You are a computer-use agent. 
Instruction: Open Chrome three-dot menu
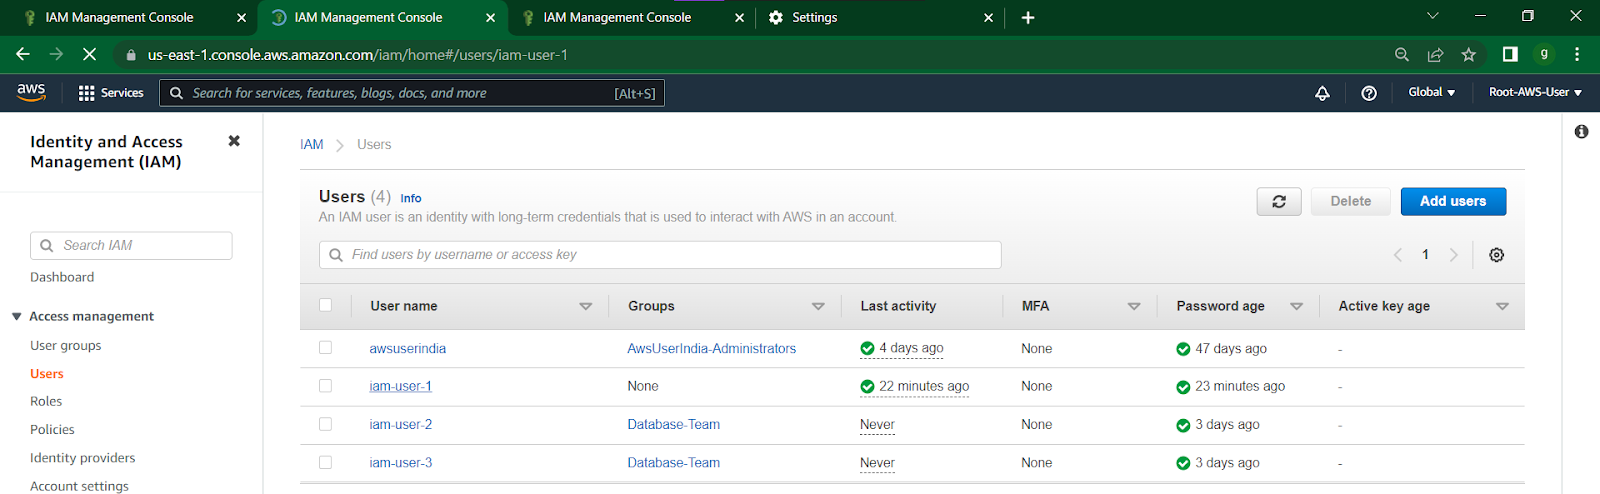tap(1577, 55)
